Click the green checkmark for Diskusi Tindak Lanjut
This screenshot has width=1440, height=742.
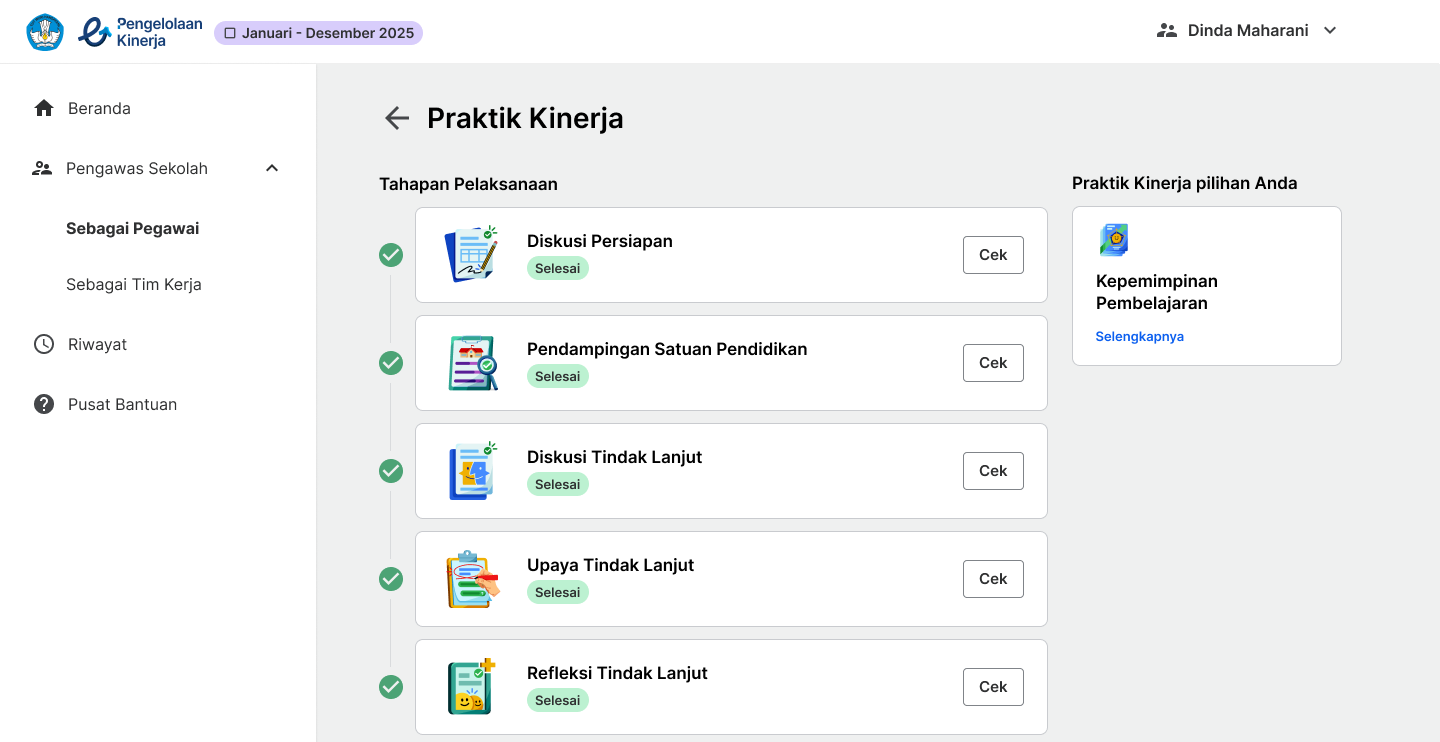tap(391, 471)
